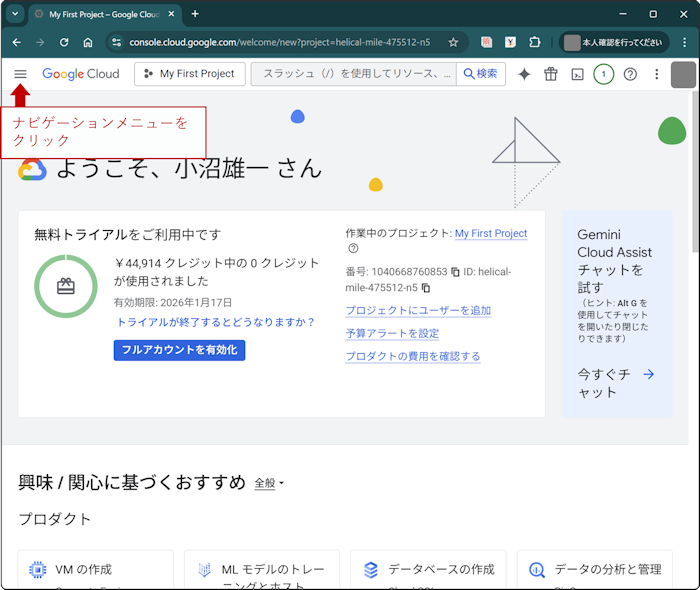Open the VM の作成 product card
The image size is (700, 590).
click(96, 569)
